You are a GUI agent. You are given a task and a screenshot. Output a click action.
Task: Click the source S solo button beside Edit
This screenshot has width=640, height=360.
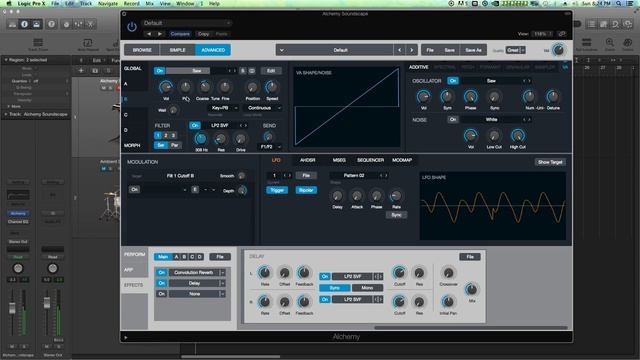tap(242, 71)
